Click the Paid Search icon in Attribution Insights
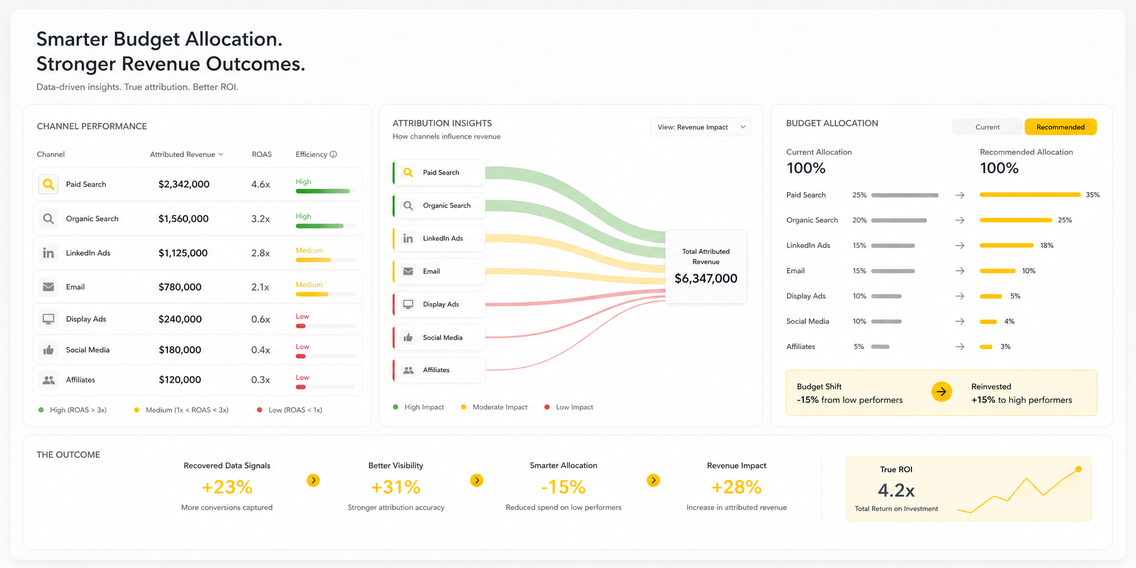This screenshot has height=568, width=1136. click(x=408, y=172)
